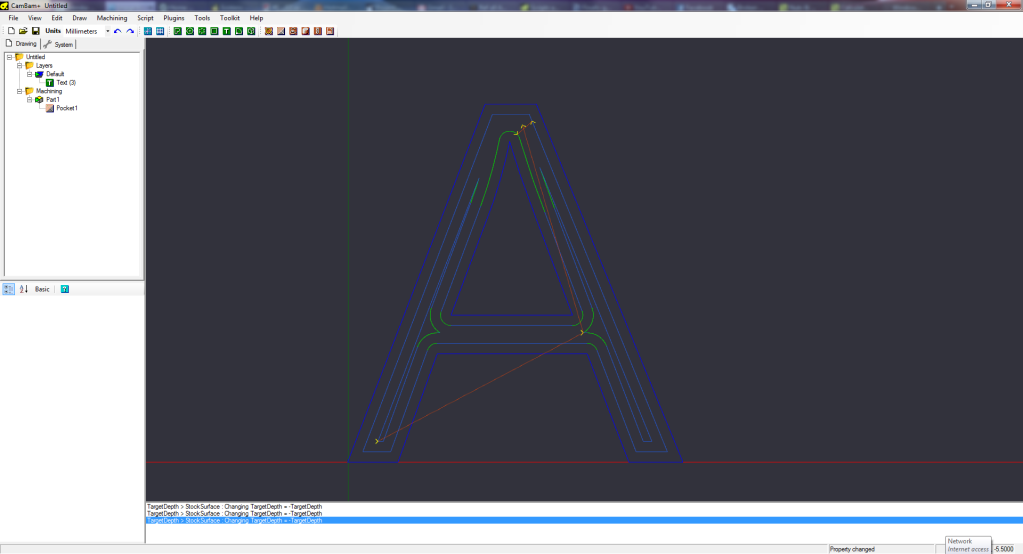Collapse the Part1 node

point(29,100)
